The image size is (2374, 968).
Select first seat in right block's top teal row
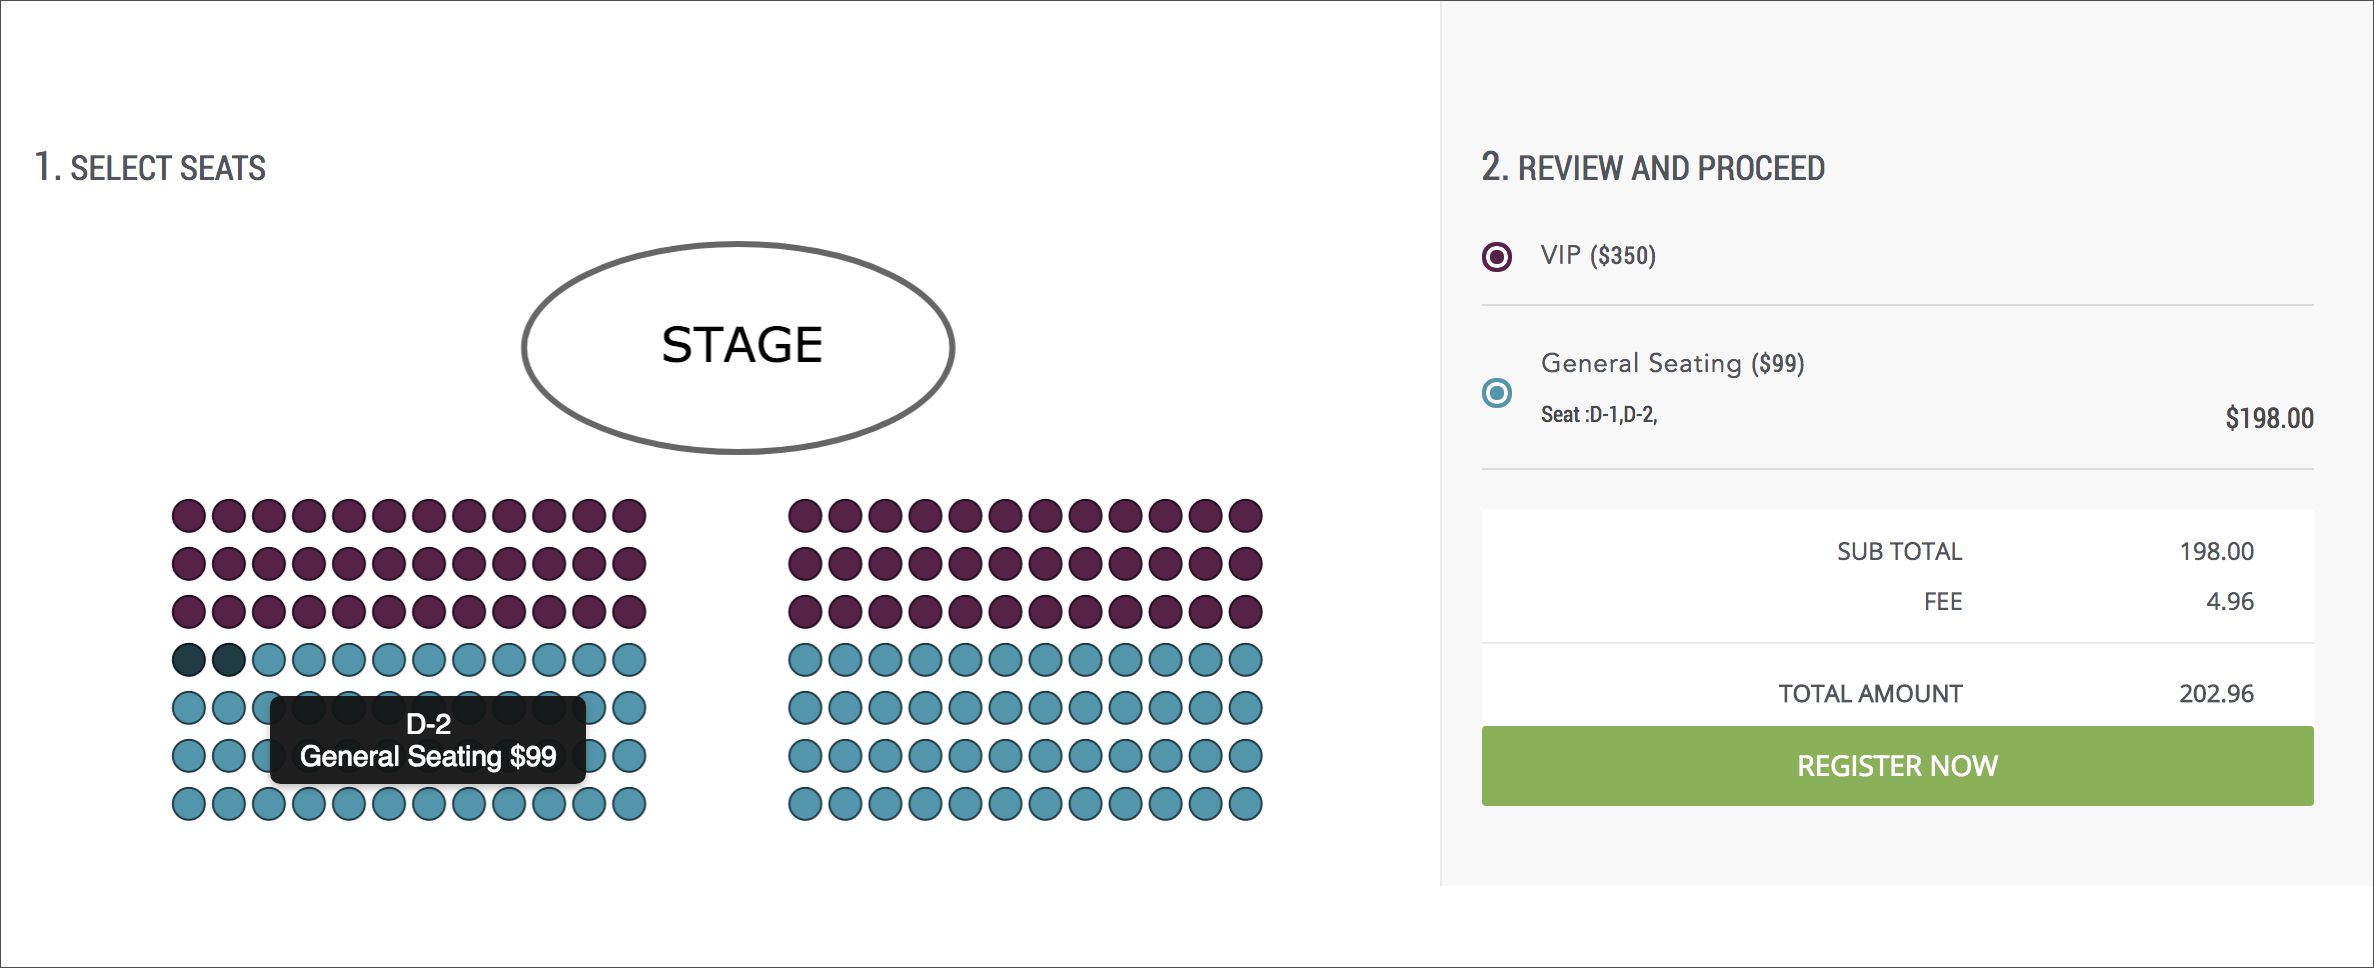805,660
